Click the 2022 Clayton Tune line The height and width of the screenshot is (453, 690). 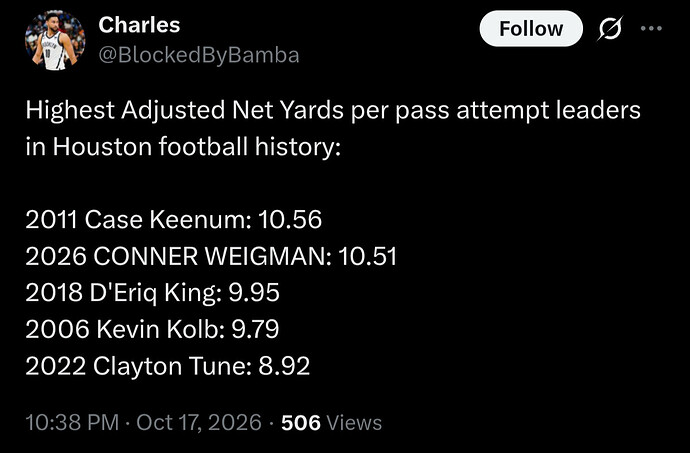[x=168, y=366]
